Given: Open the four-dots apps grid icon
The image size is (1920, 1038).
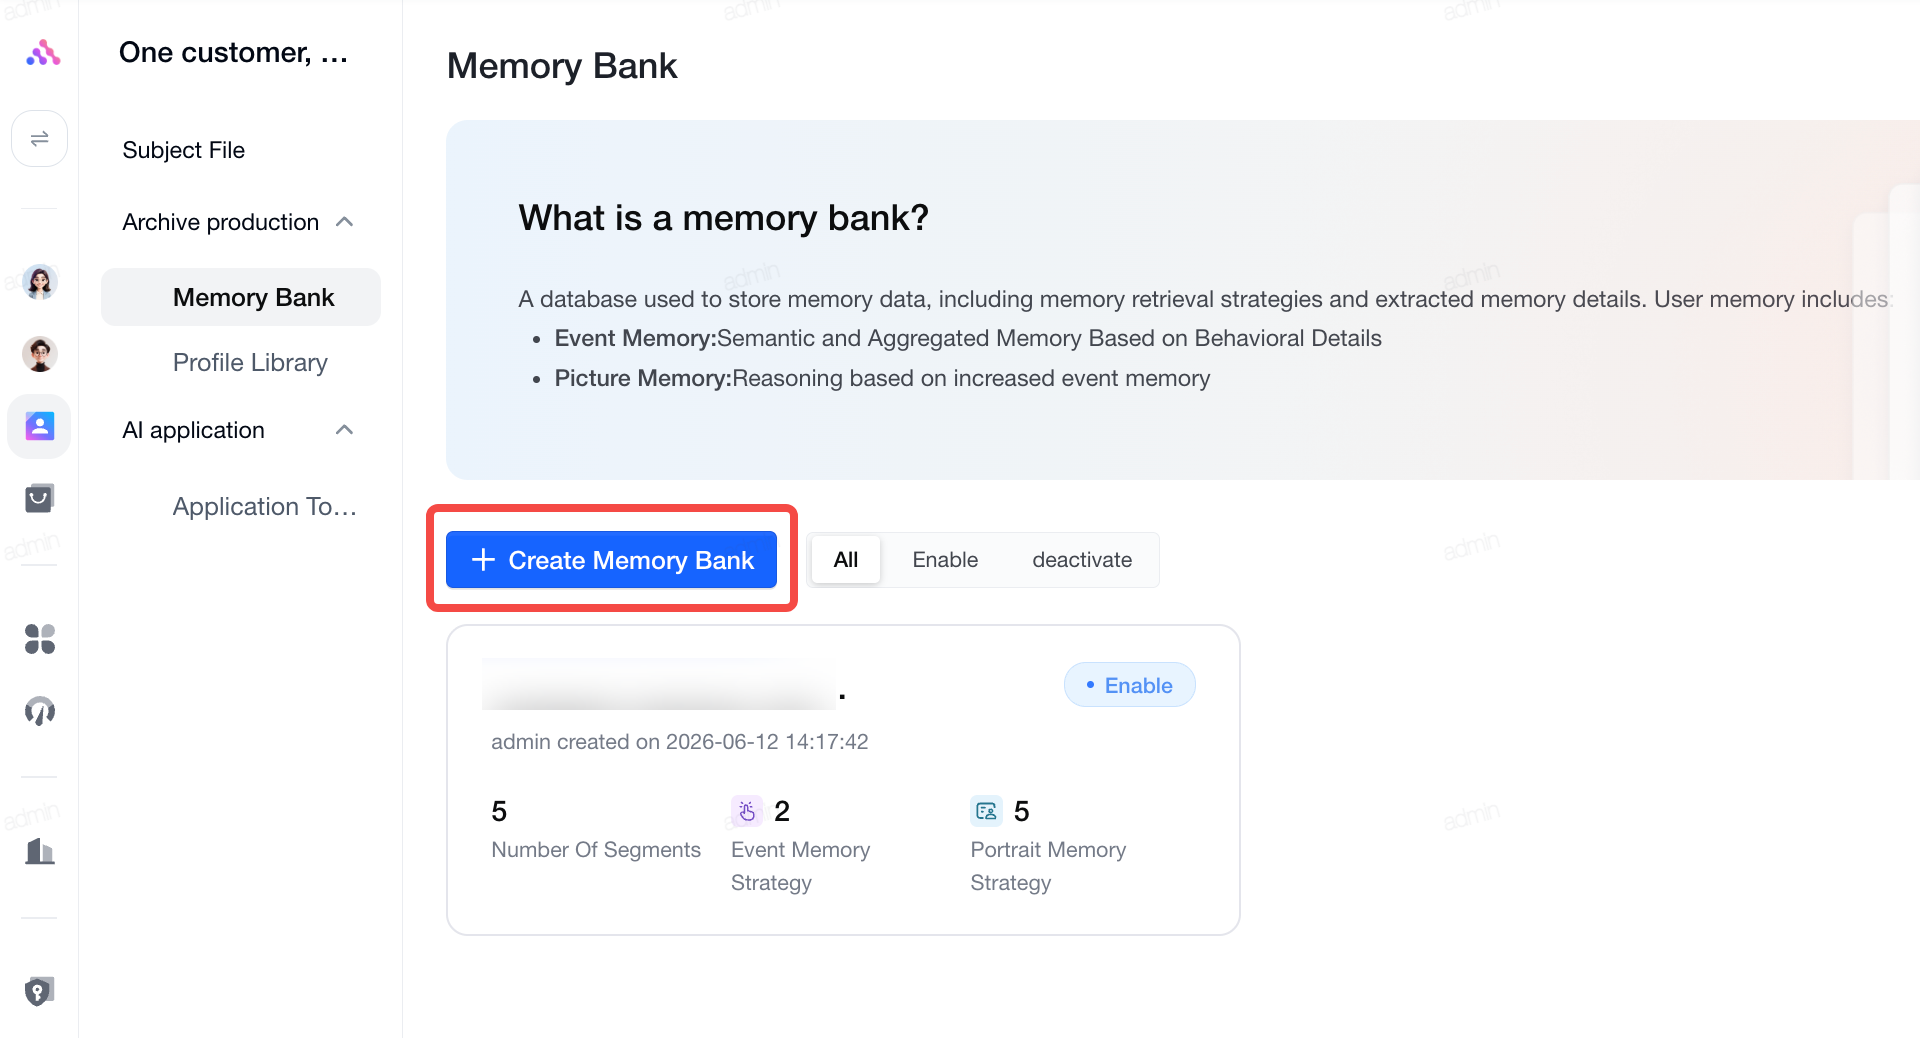Looking at the screenshot, I should click(x=40, y=639).
